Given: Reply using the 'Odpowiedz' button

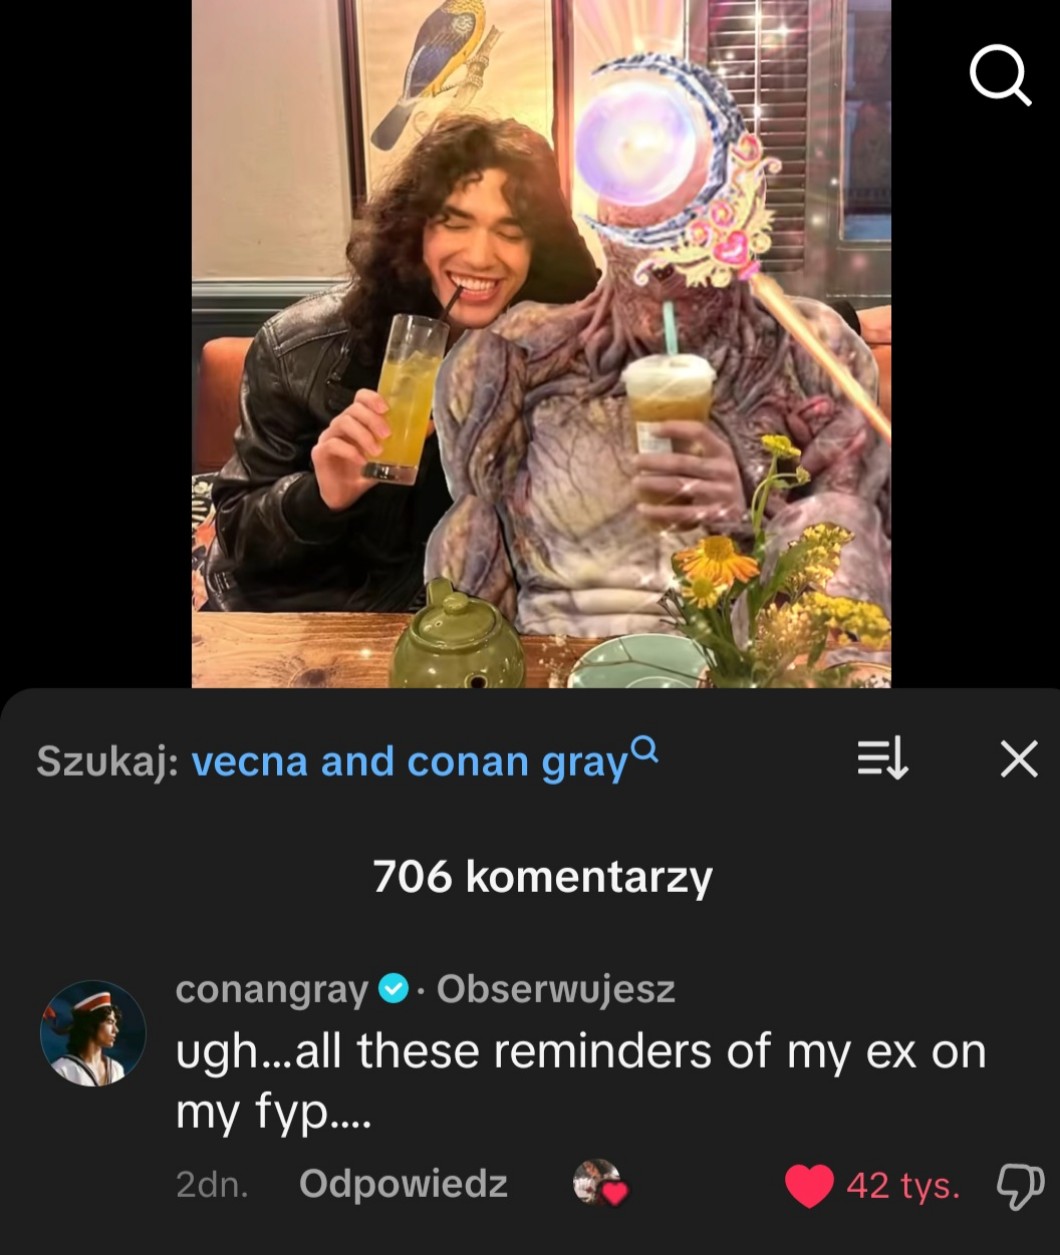Looking at the screenshot, I should coord(403,1185).
